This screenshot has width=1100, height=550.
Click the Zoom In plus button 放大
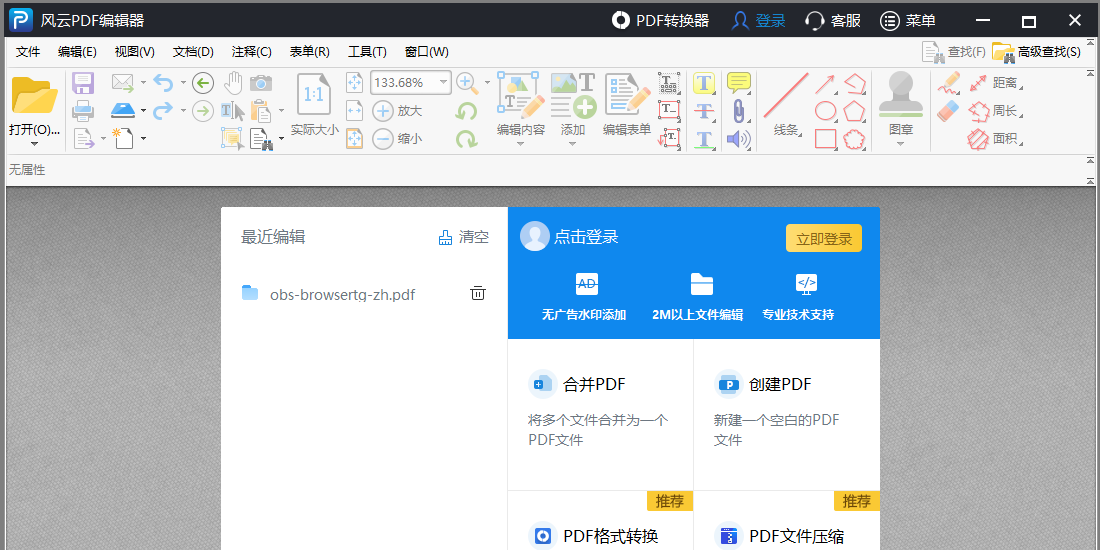coord(397,111)
